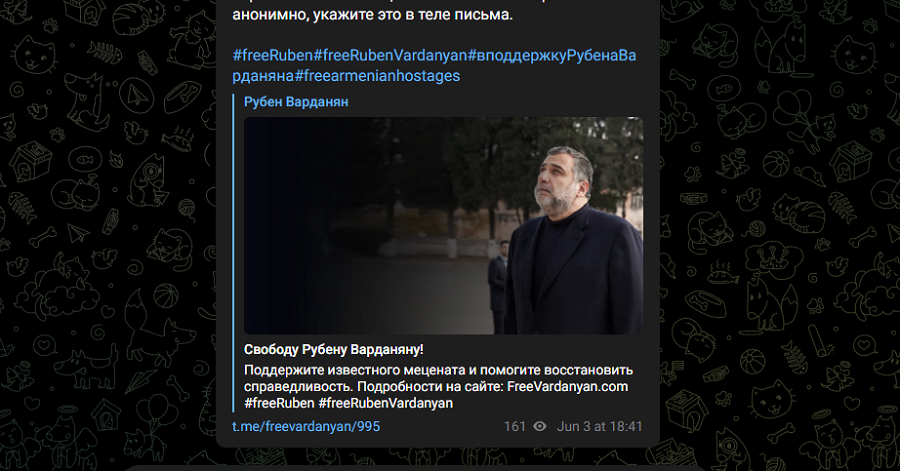The image size is (900, 471).
Task: Click the Jun 3 at 18:41 timestamp
Action: tap(599, 426)
